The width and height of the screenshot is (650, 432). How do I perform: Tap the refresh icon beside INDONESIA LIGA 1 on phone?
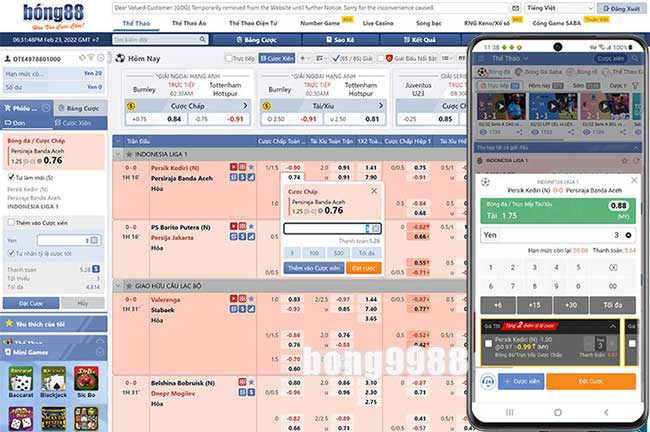coord(636,160)
